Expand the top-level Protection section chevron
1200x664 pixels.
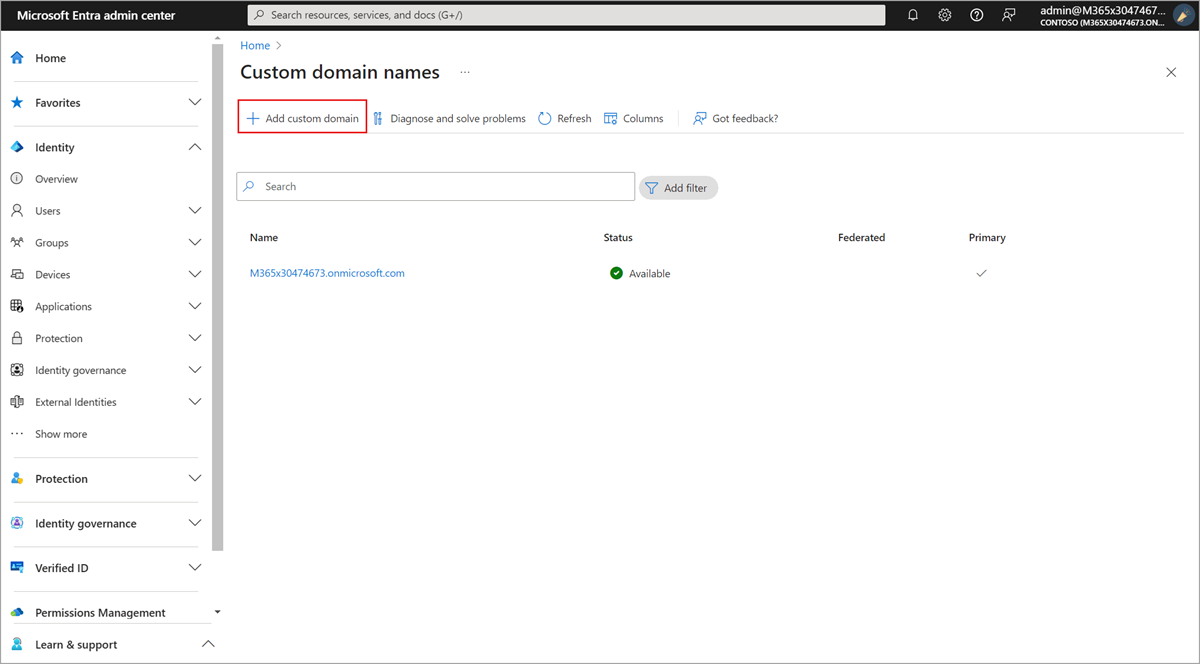click(195, 479)
